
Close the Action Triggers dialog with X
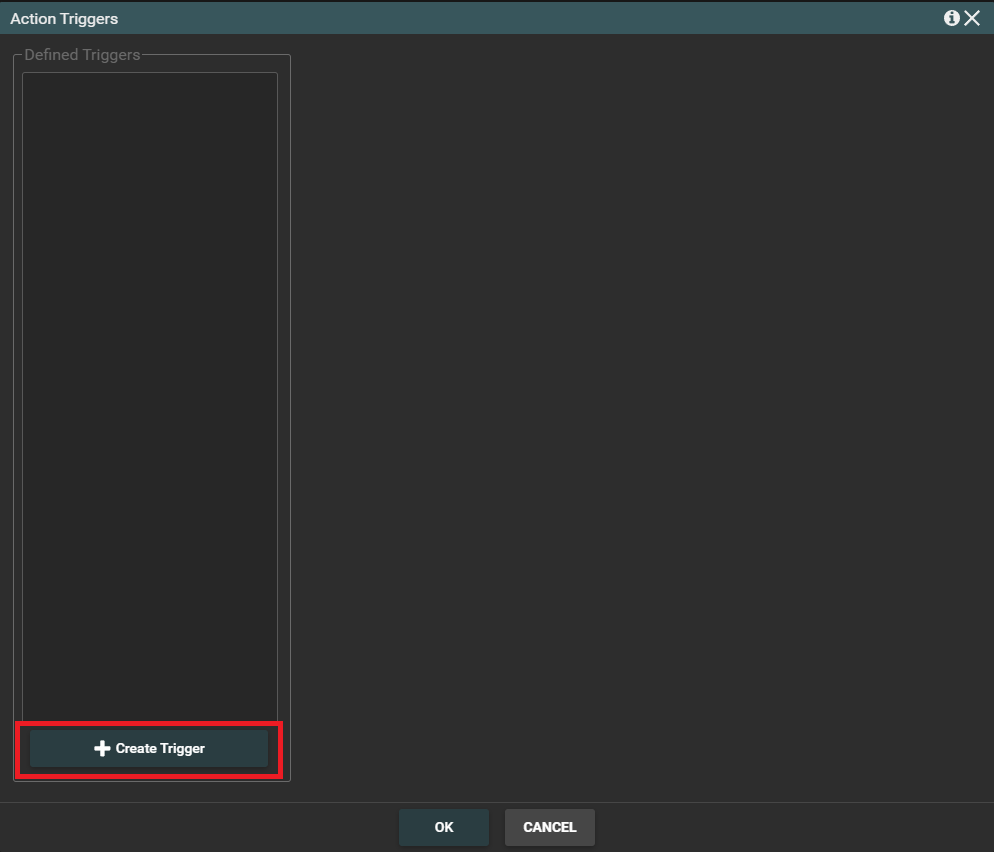click(x=972, y=18)
